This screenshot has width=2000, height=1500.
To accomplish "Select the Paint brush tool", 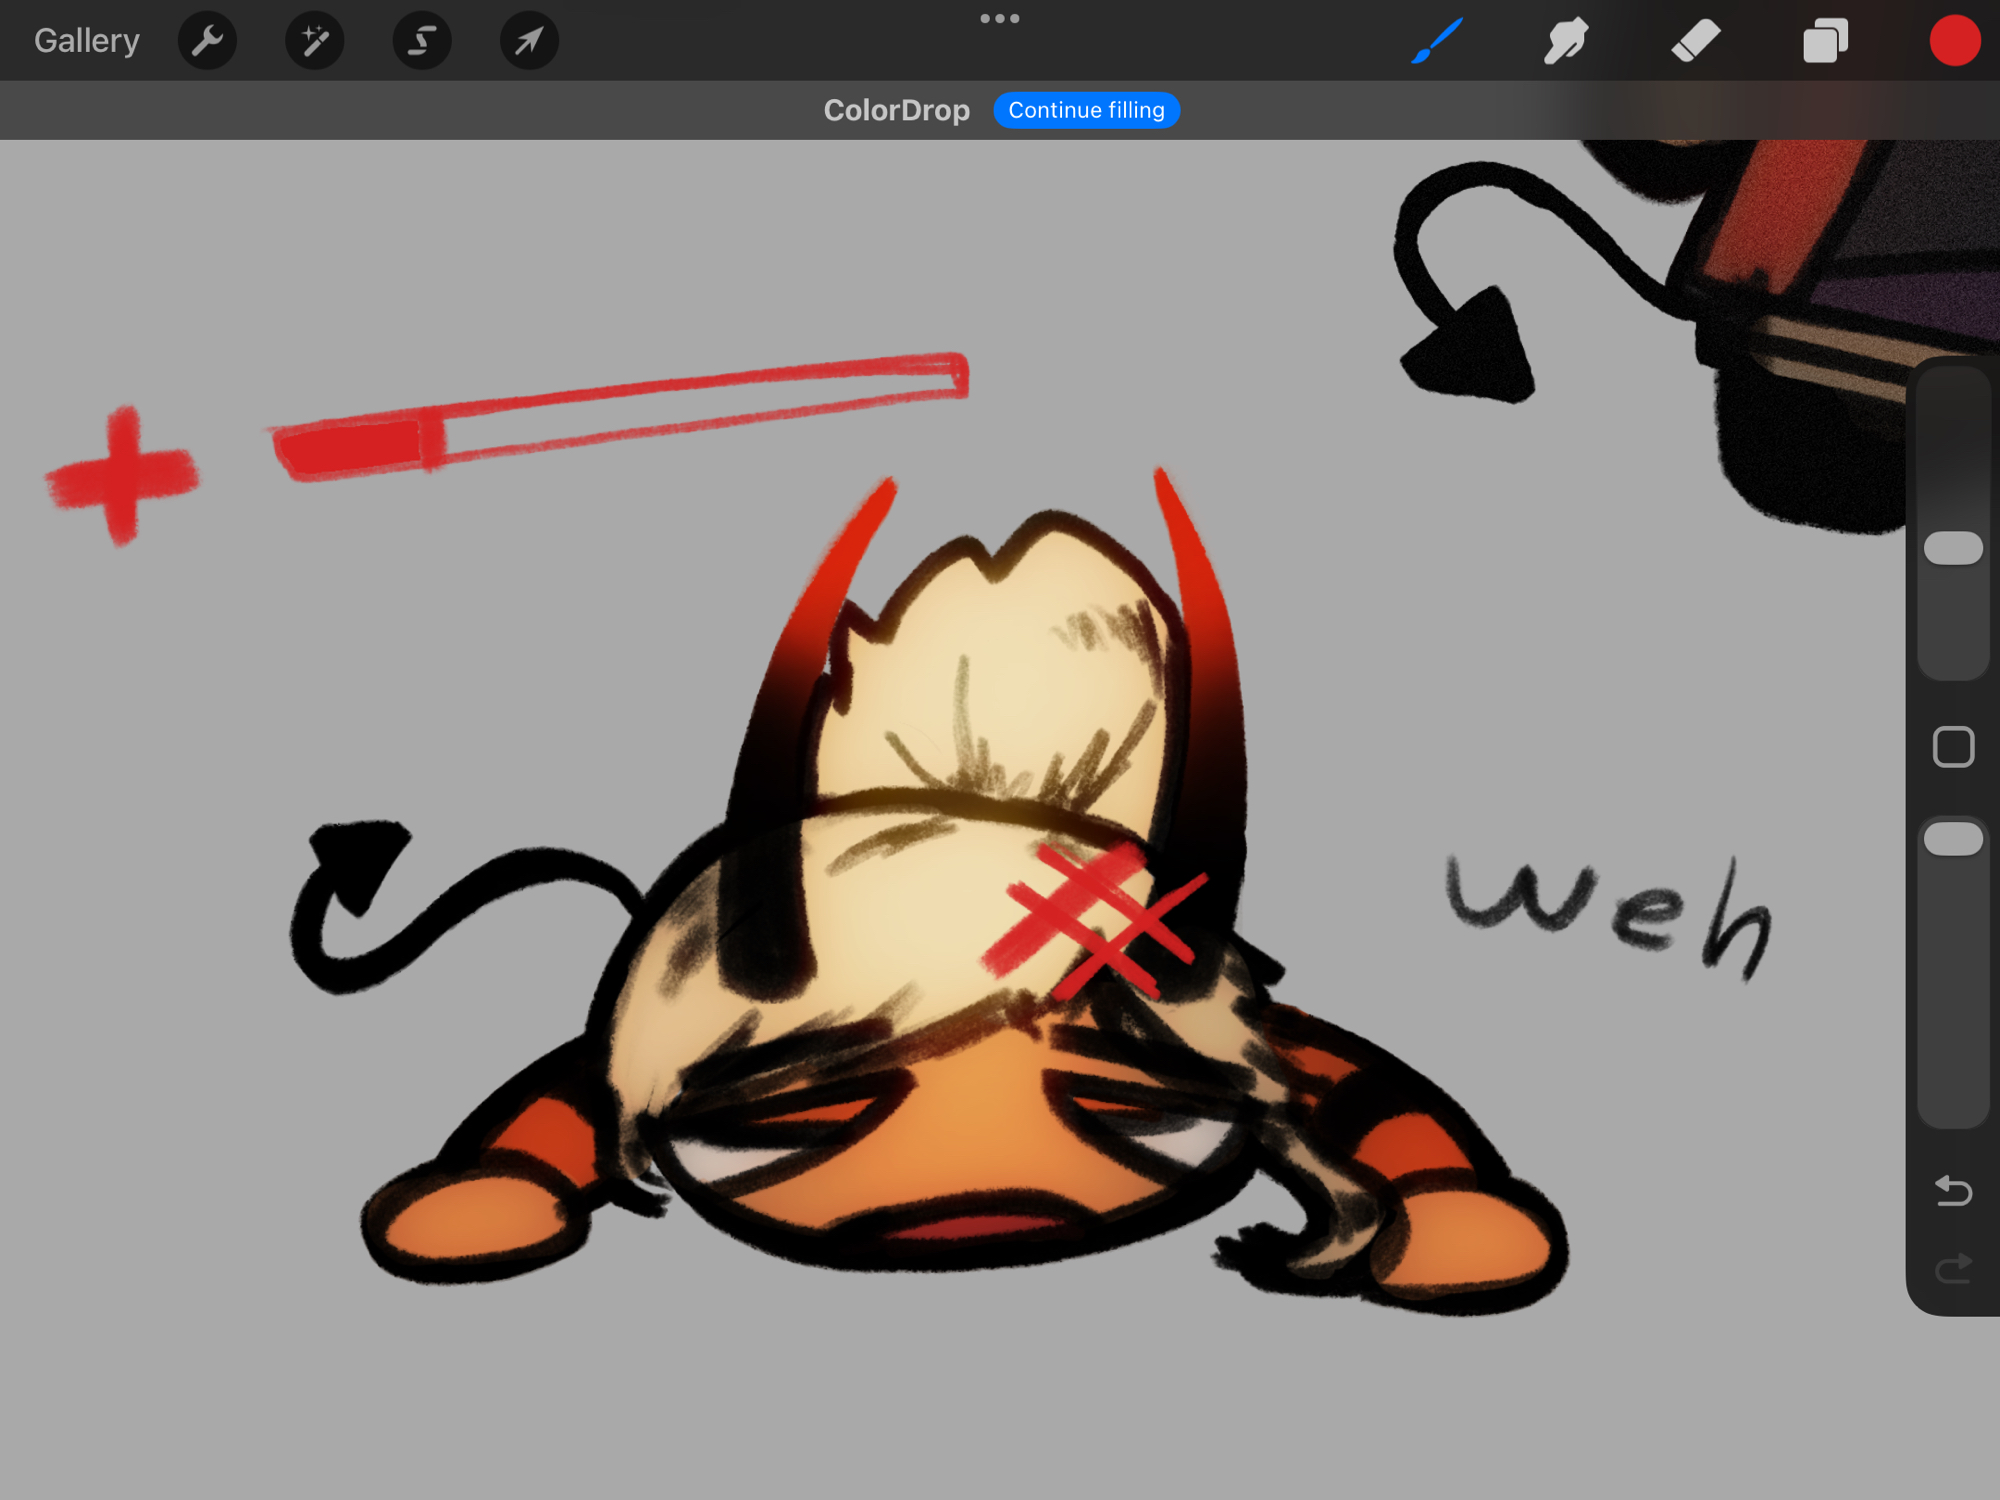I will [1437, 41].
